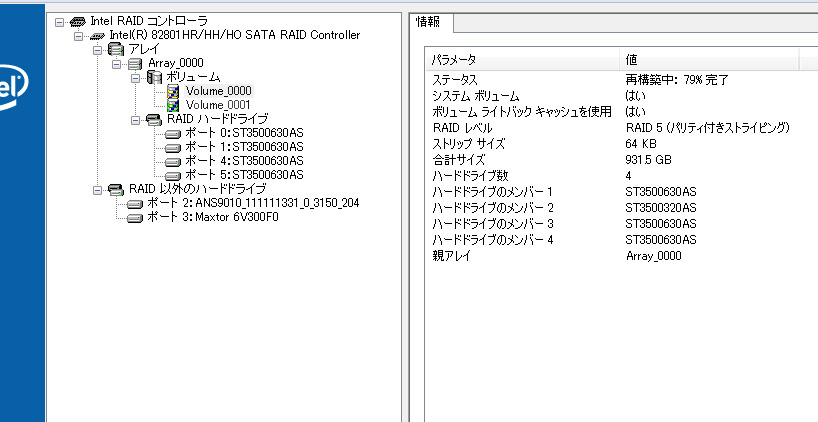Collapse the Array_0000 tree node
Screen dimensions: 818x422
pos(117,64)
